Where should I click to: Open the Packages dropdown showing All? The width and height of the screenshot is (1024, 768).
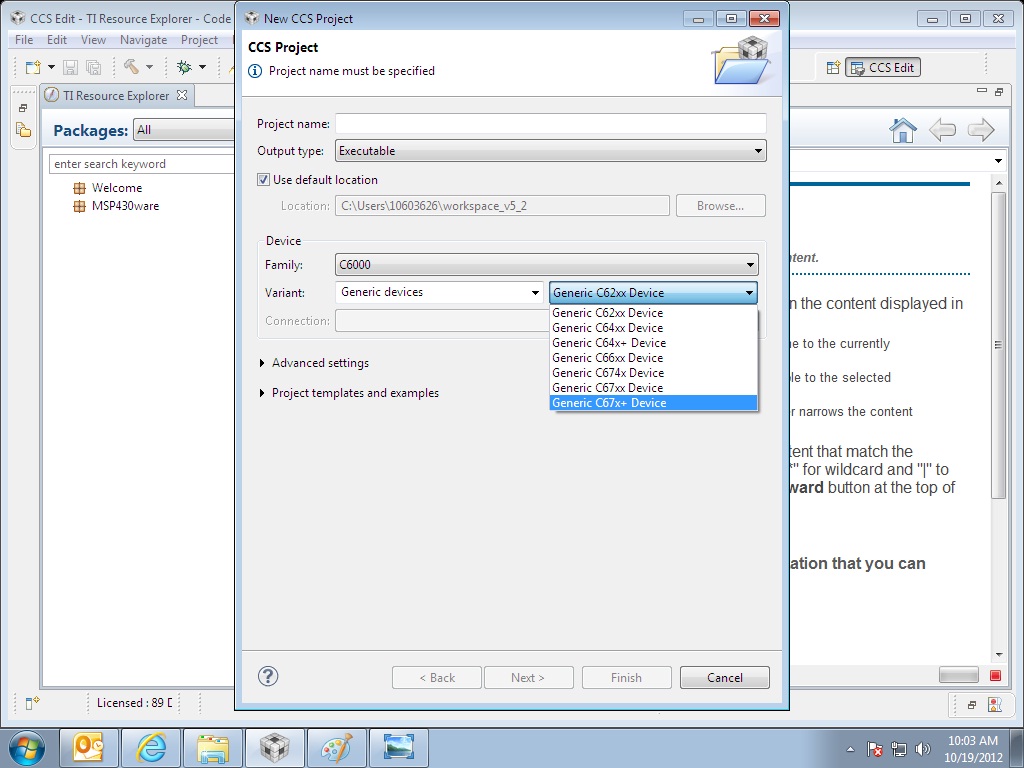[x=184, y=130]
